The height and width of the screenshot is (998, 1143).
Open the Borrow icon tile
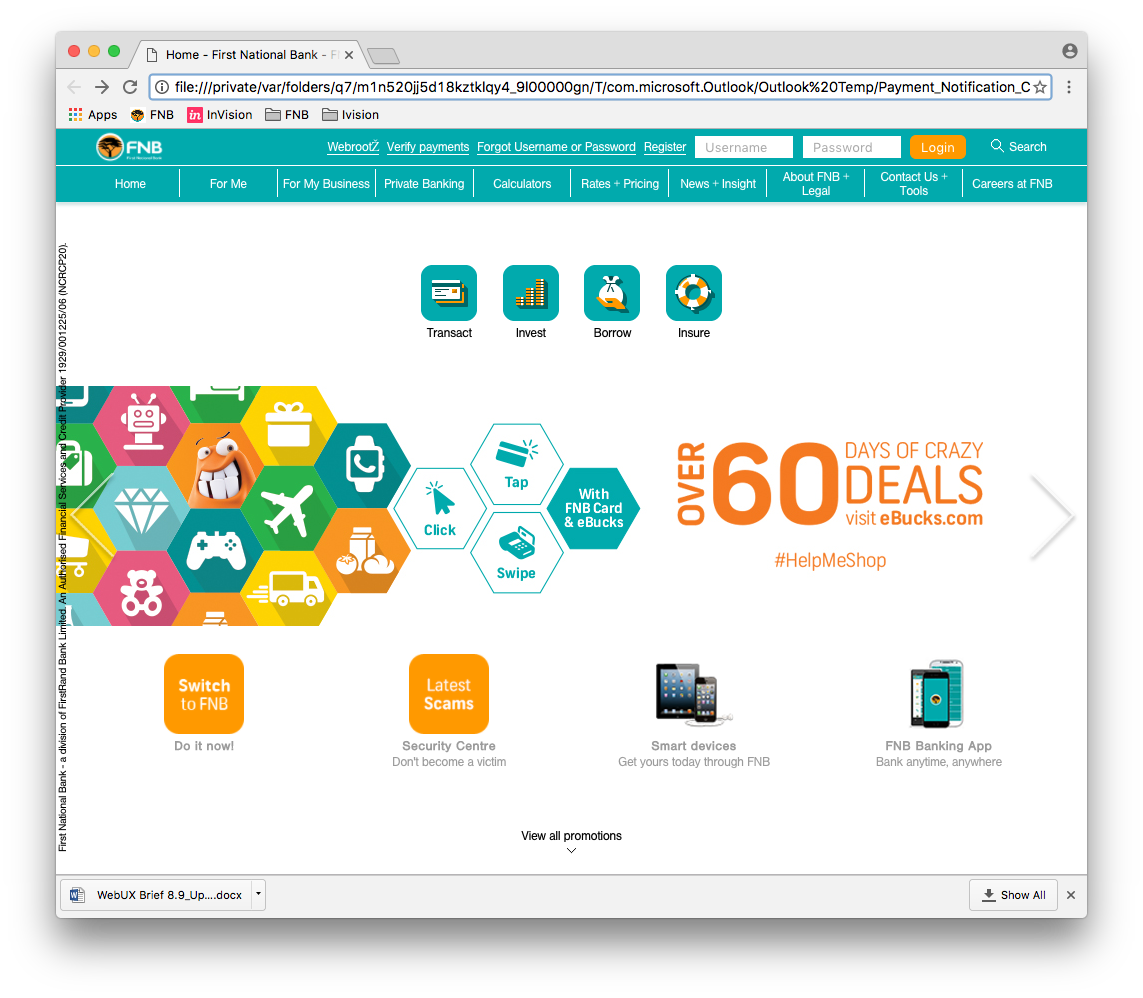(x=612, y=293)
